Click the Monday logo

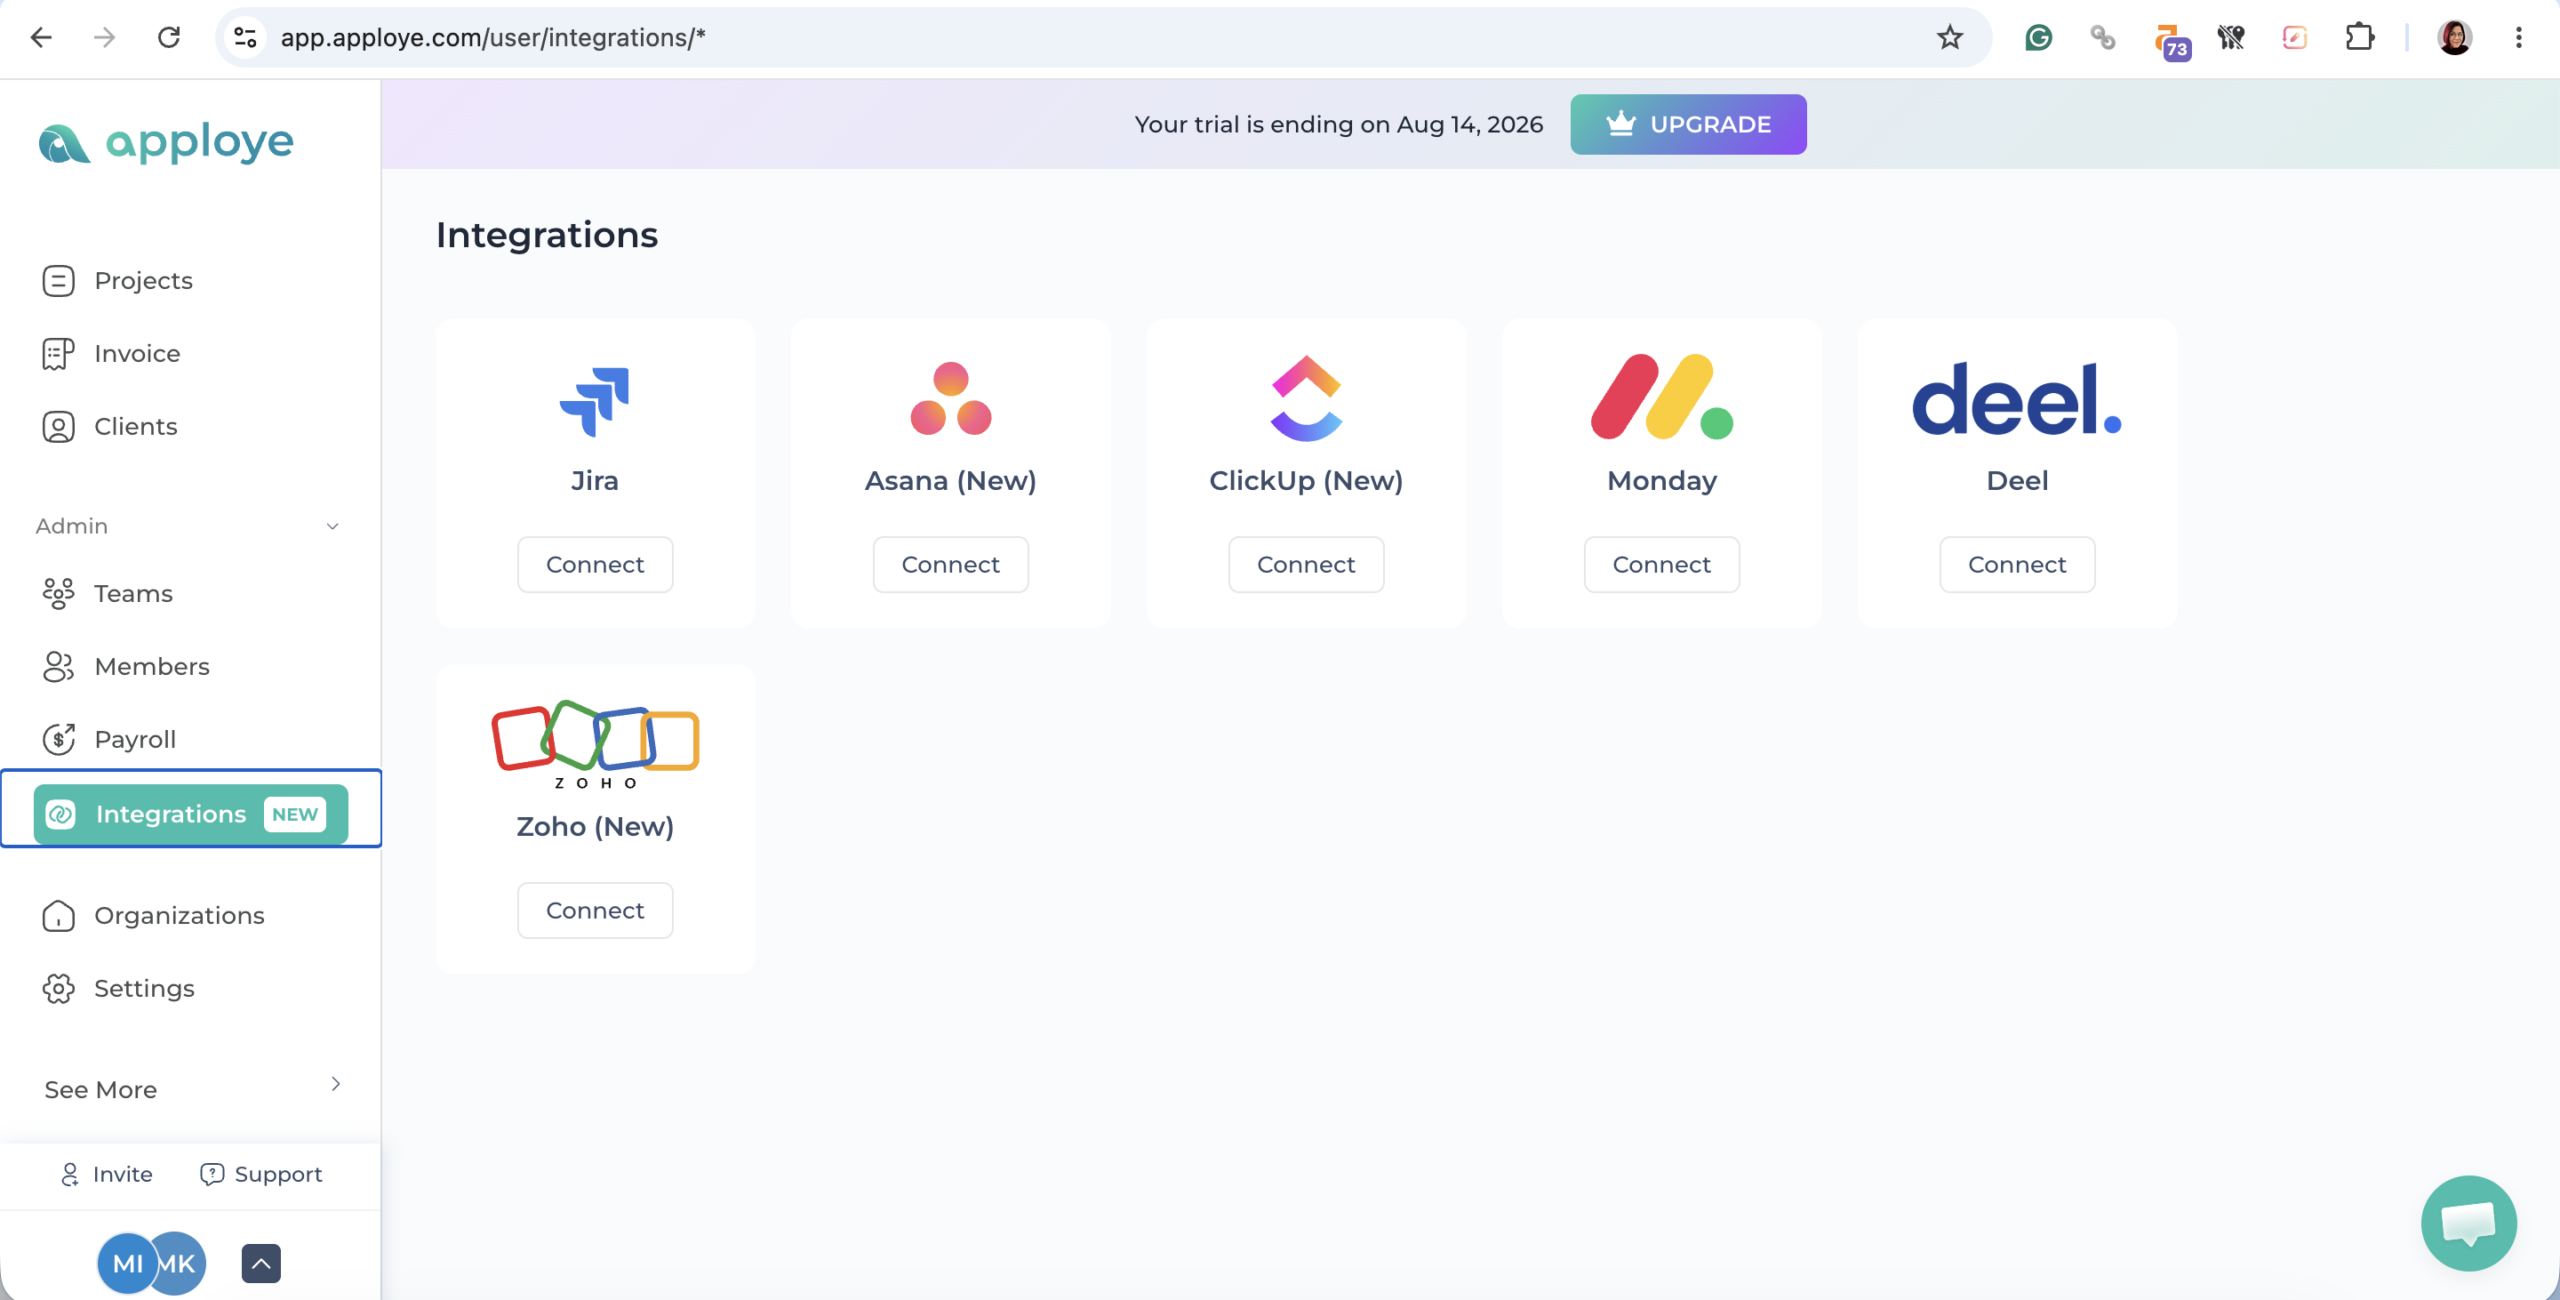[1662, 397]
